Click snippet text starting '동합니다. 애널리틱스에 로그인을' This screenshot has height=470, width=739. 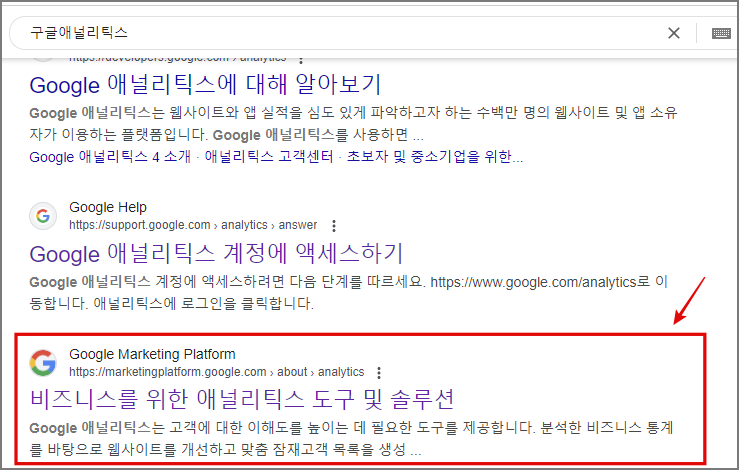172,303
